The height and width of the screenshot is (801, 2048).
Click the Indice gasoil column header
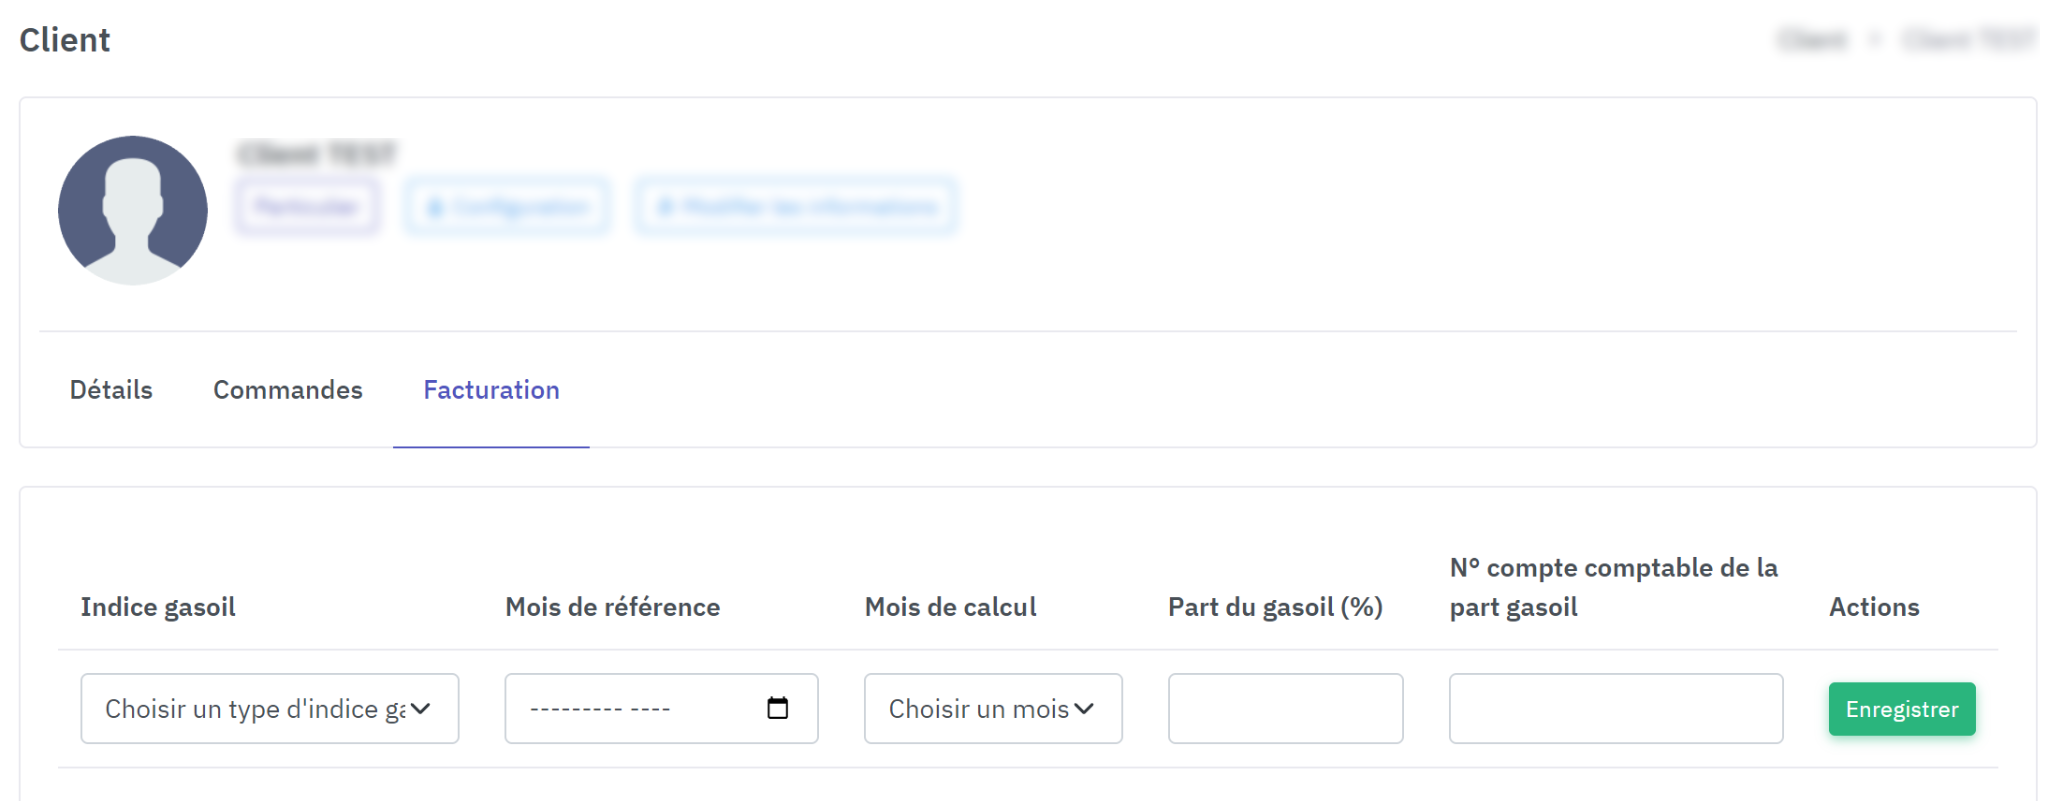[x=158, y=607]
